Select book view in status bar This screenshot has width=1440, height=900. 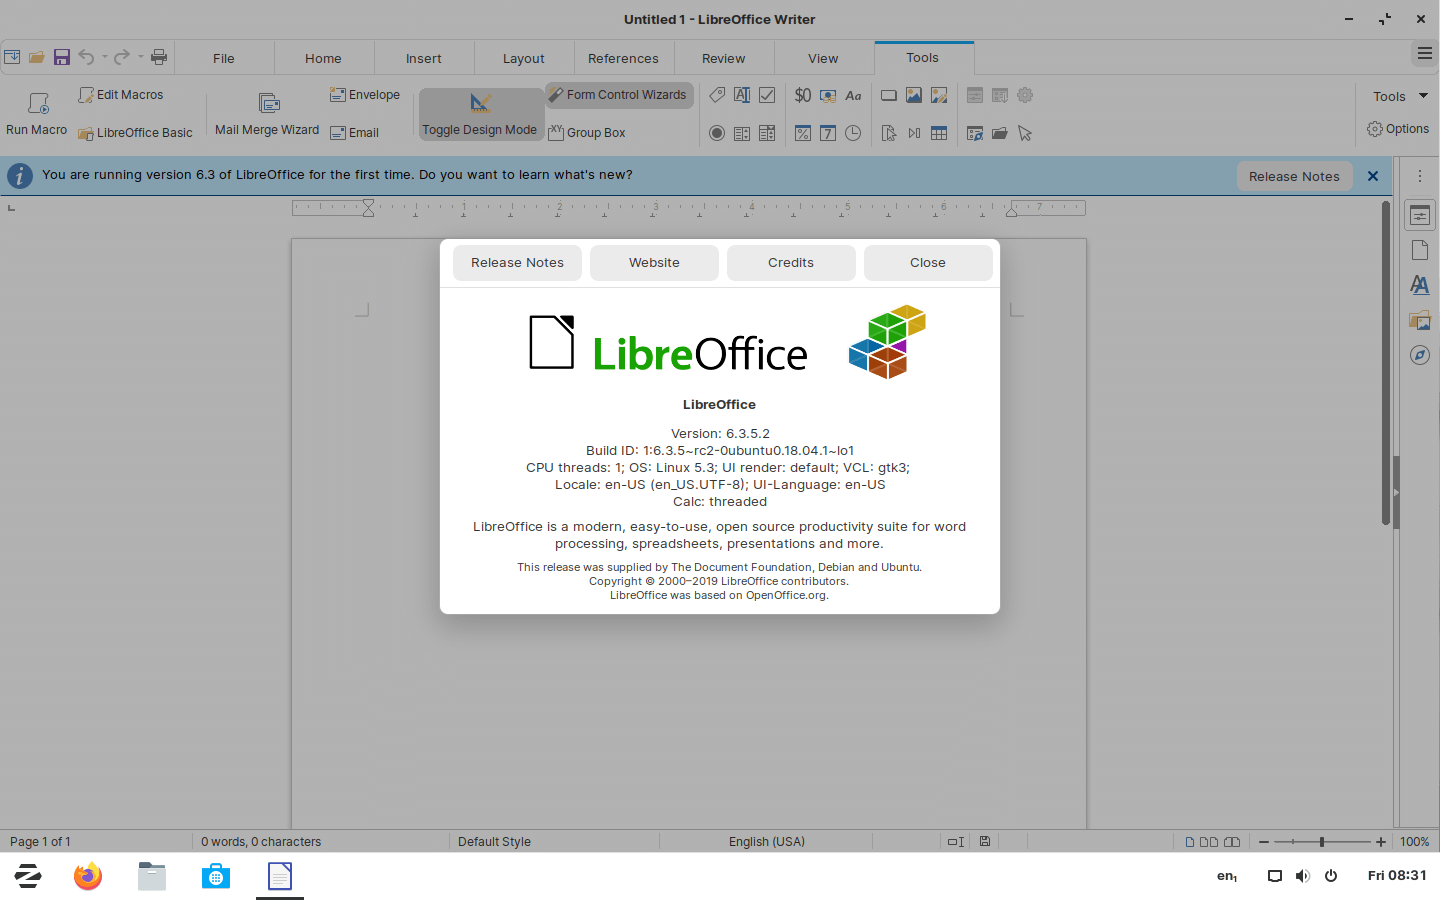[1232, 842]
